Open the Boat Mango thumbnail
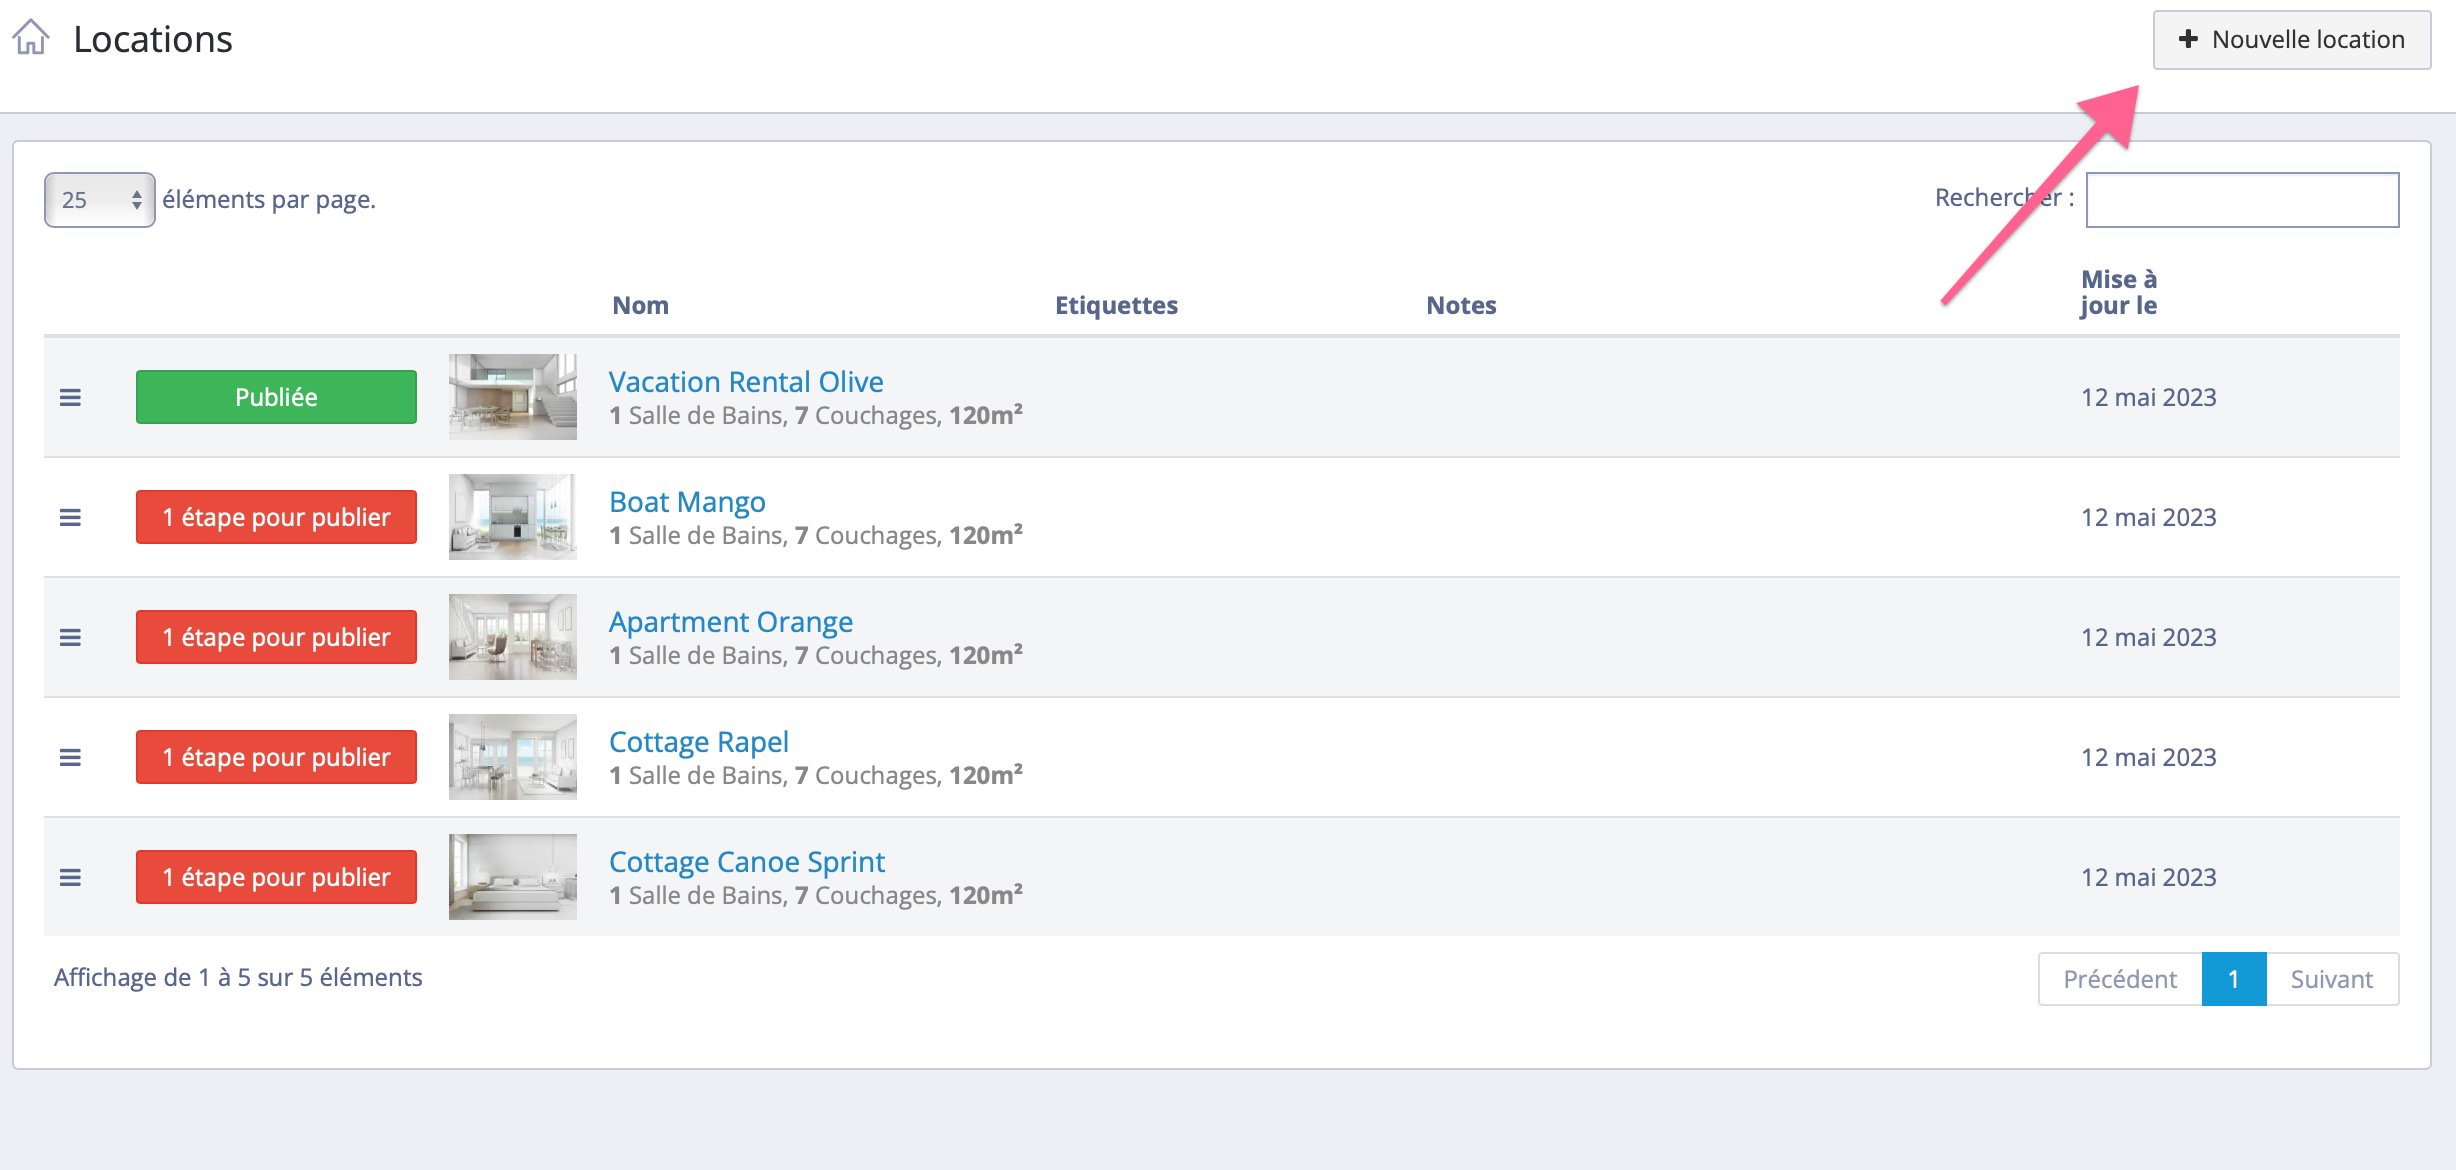 pyautogui.click(x=513, y=517)
